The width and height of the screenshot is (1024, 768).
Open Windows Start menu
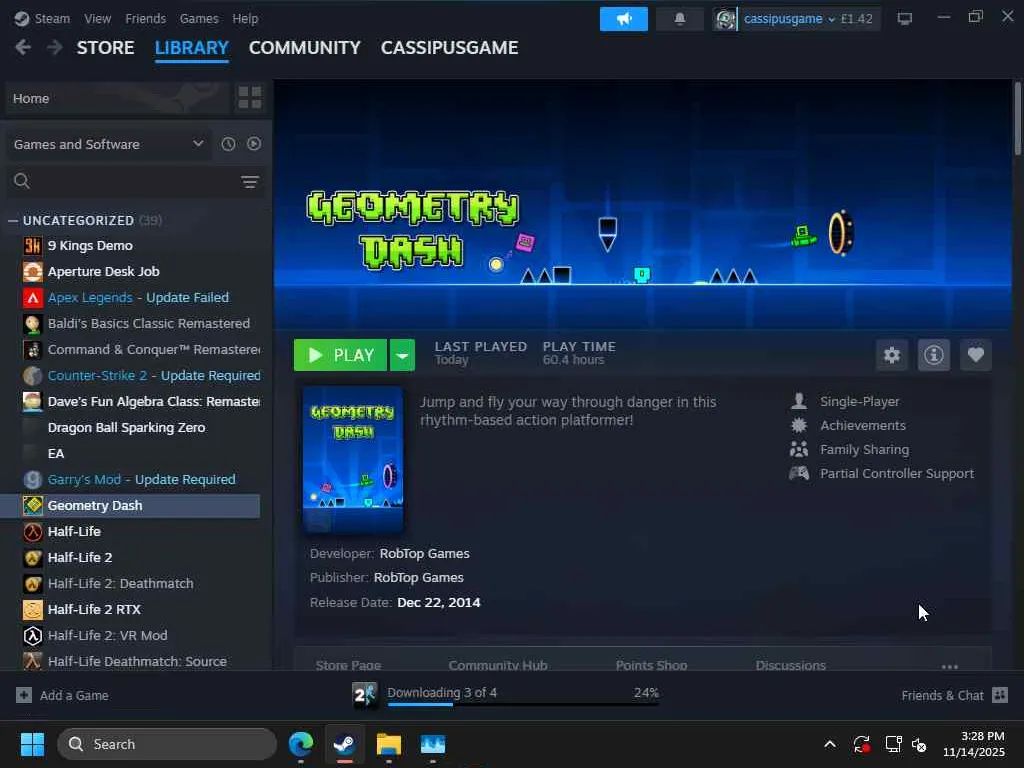(x=32, y=744)
